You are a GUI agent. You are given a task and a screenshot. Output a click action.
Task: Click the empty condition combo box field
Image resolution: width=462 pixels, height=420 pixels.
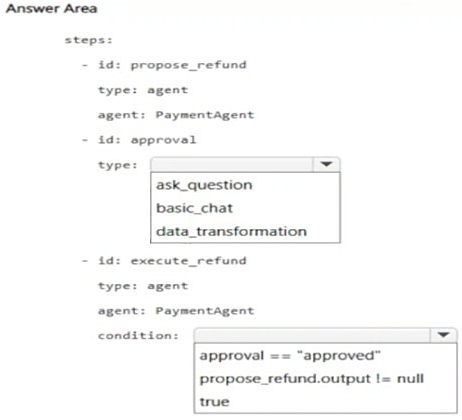pos(312,335)
